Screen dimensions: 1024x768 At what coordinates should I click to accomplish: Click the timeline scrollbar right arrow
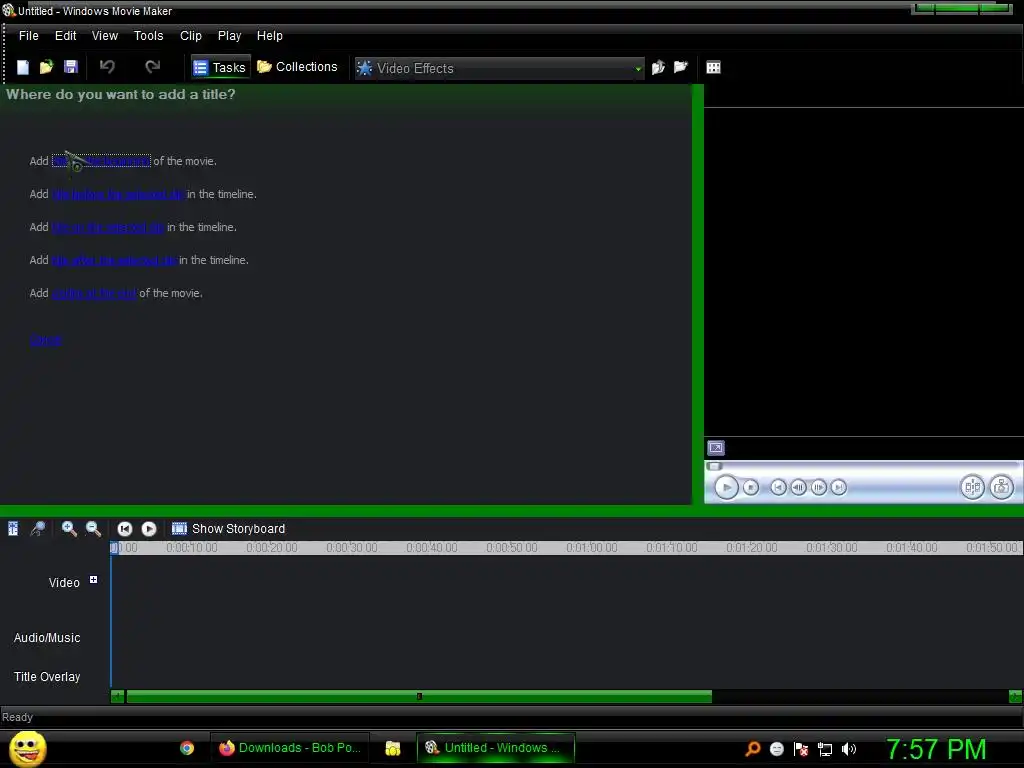[x=1016, y=697]
